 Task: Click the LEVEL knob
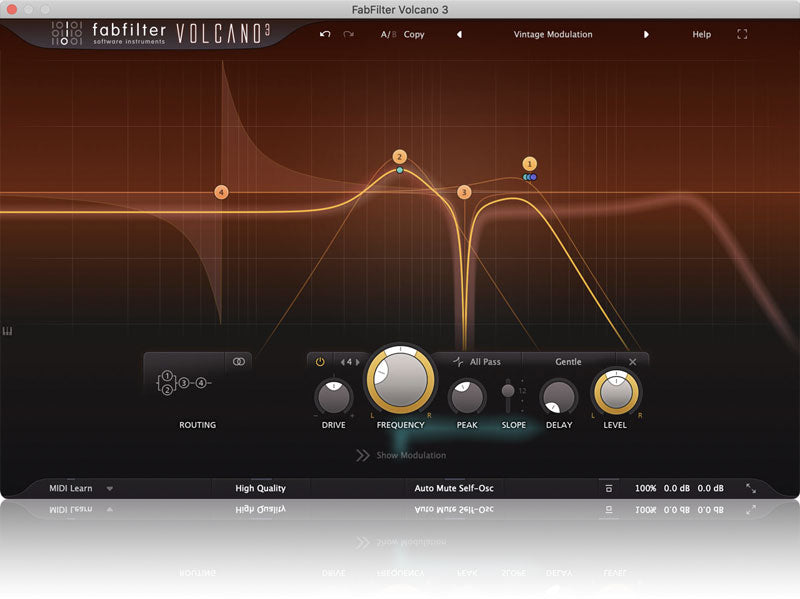(x=616, y=392)
